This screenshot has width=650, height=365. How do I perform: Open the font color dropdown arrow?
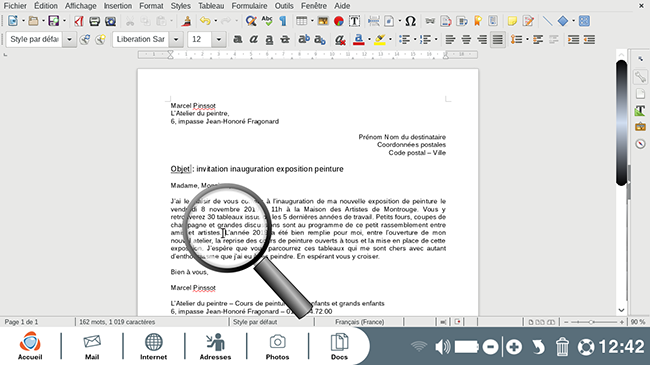pos(369,39)
